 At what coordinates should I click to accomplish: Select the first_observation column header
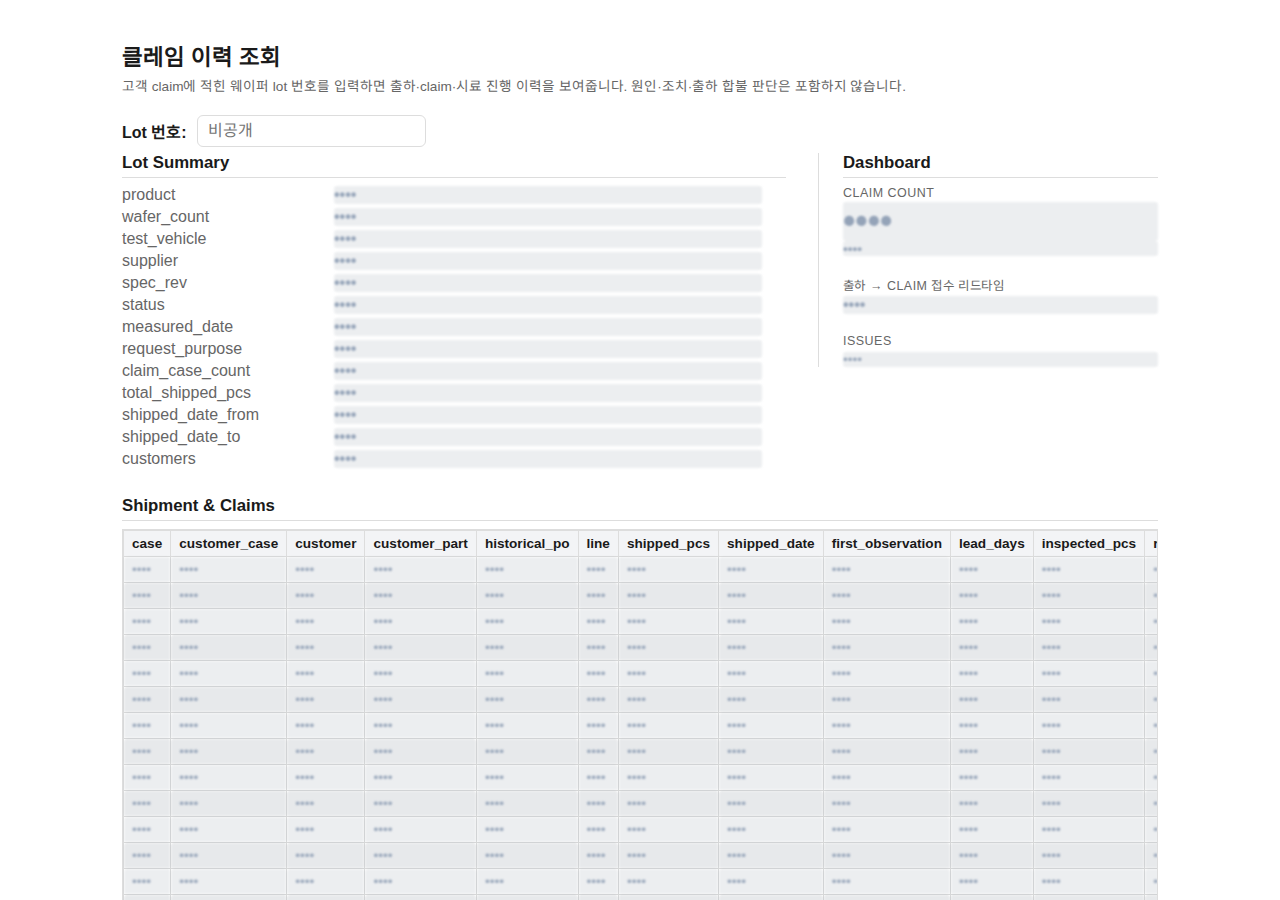tap(887, 544)
